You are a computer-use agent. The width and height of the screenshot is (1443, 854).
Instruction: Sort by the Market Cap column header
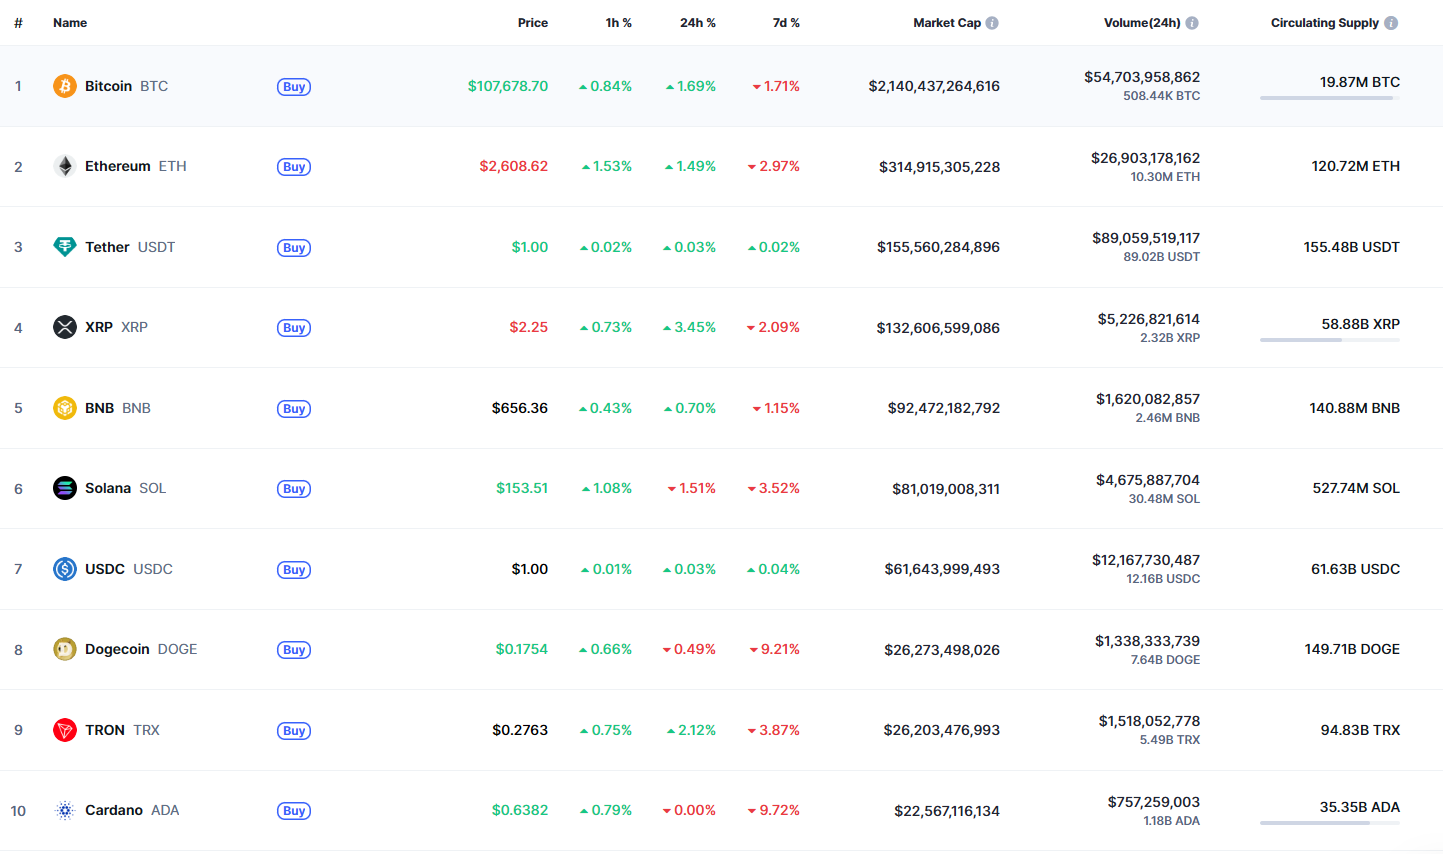point(947,23)
